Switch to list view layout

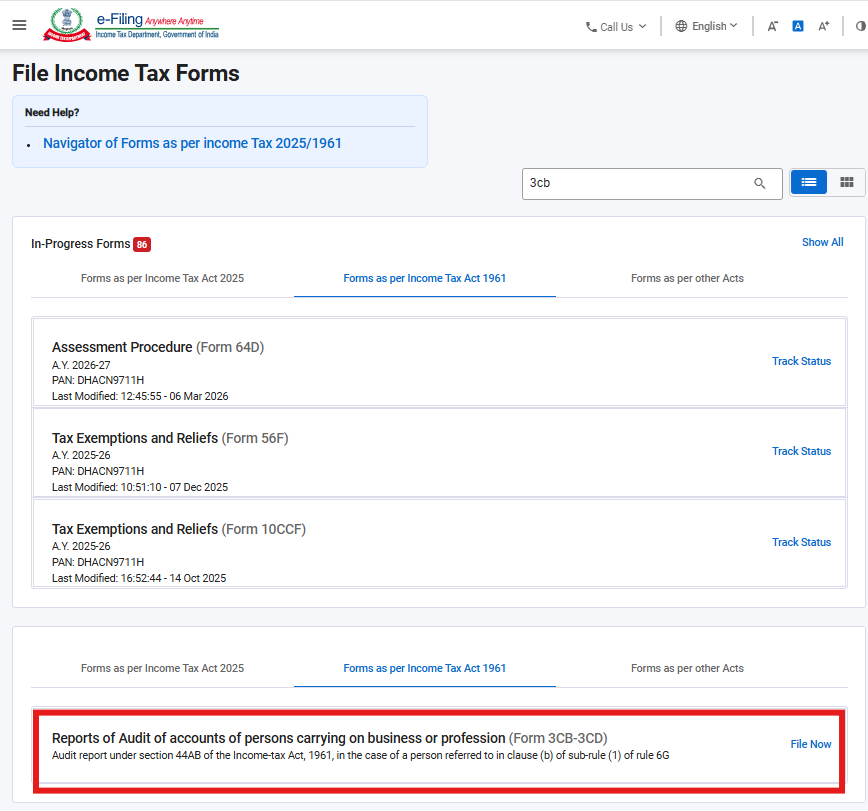[809, 182]
